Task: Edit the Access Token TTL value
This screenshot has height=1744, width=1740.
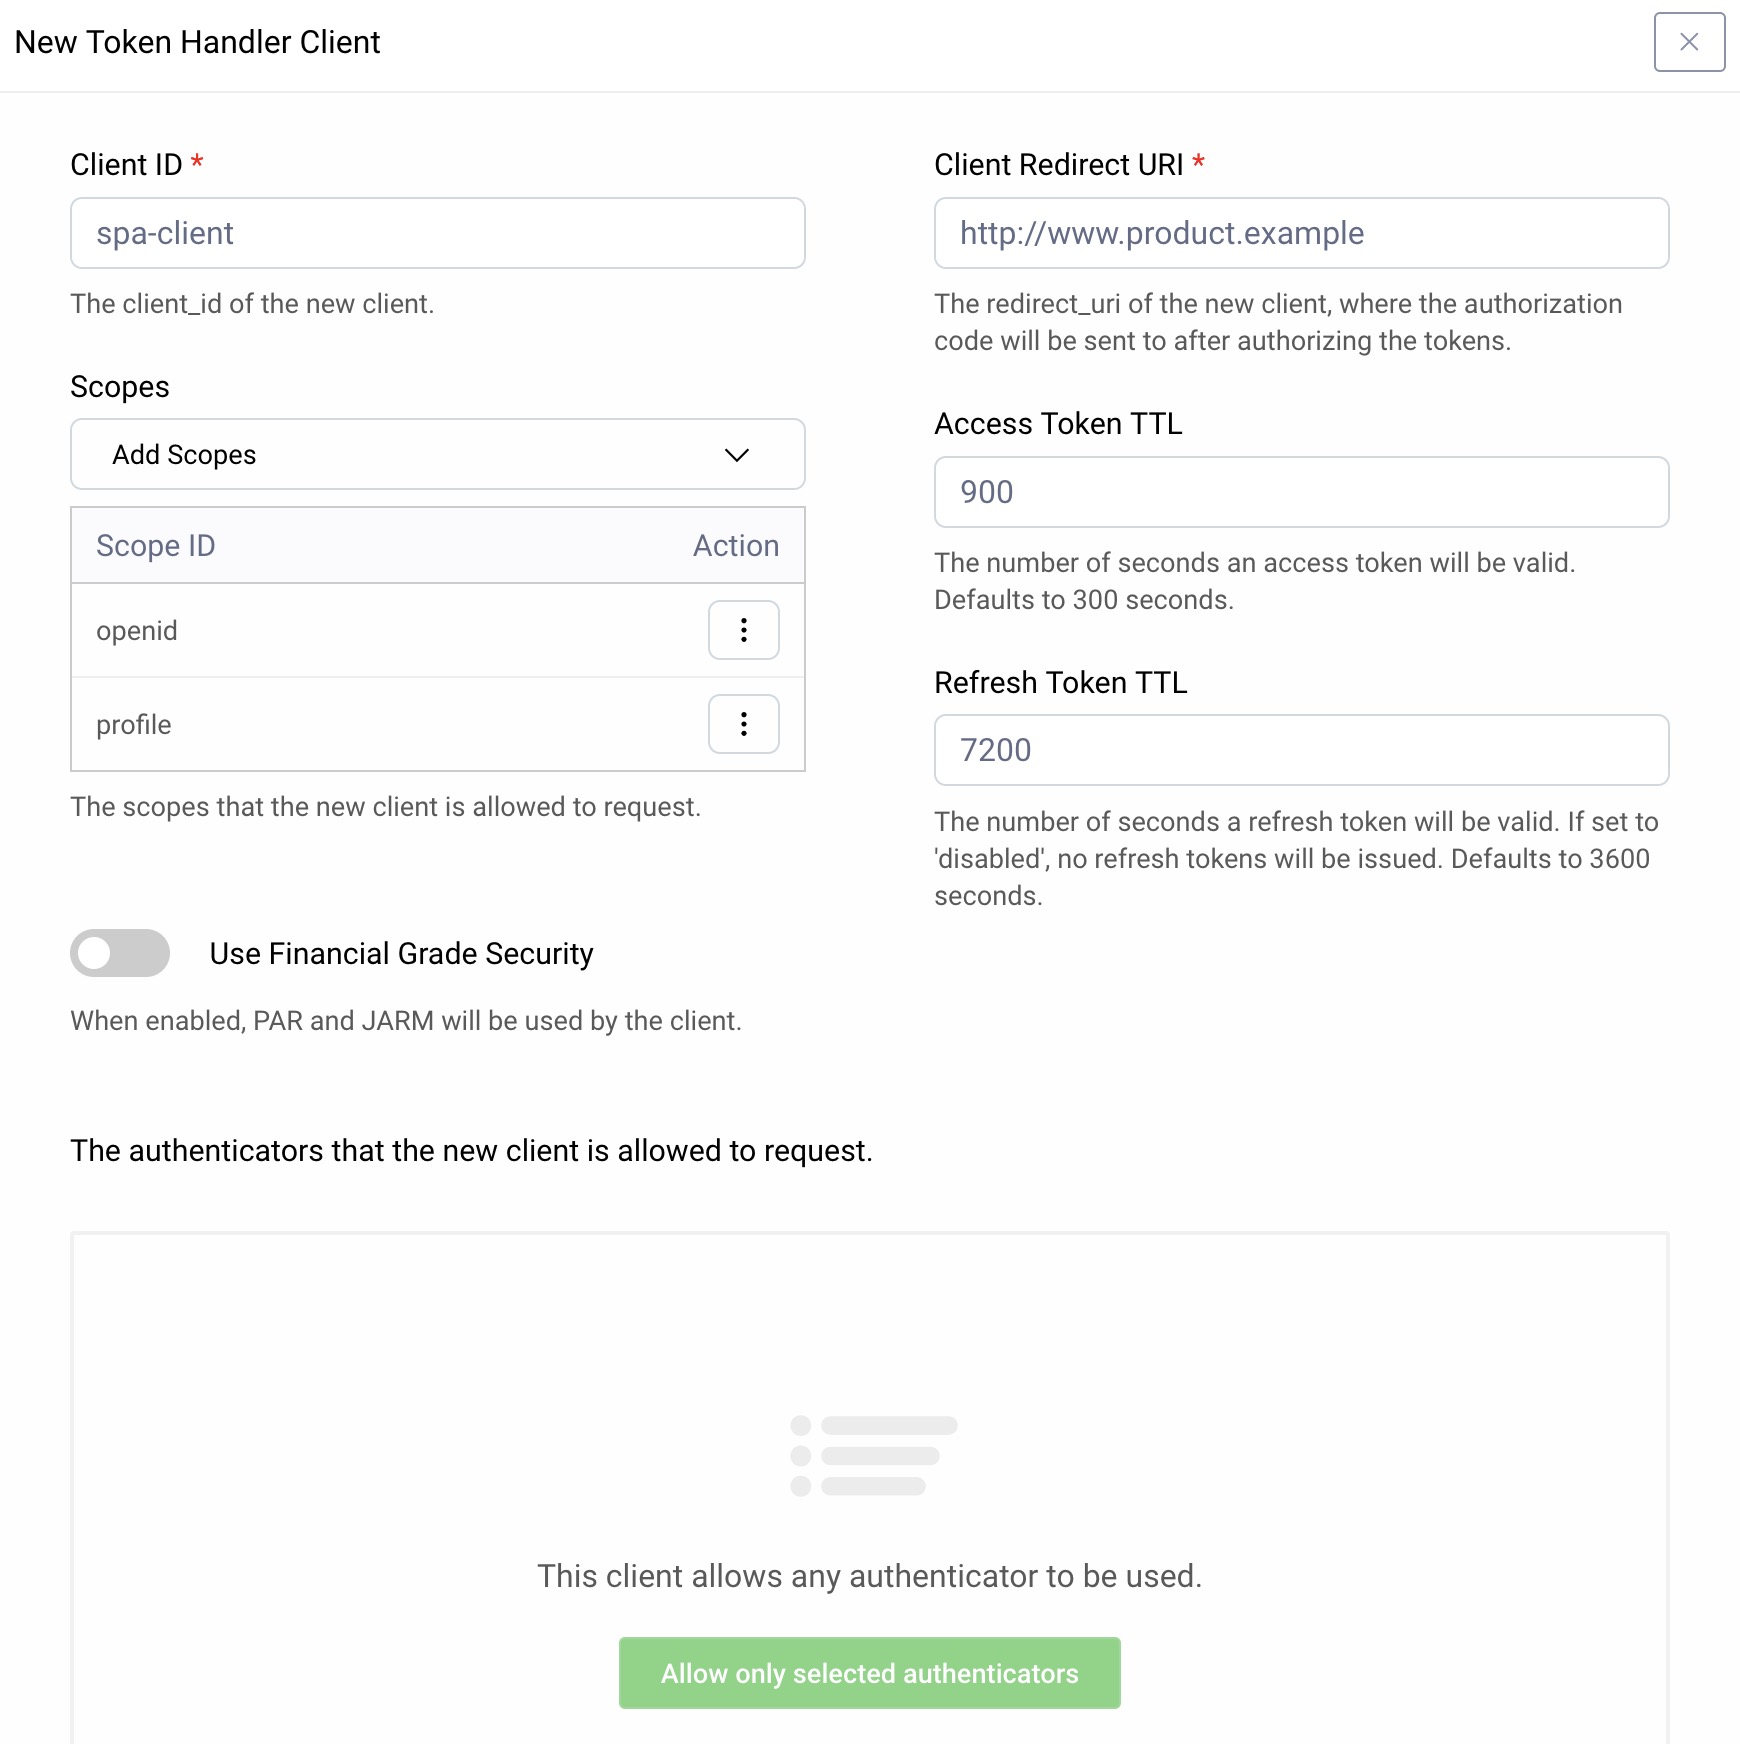Action: 1300,492
